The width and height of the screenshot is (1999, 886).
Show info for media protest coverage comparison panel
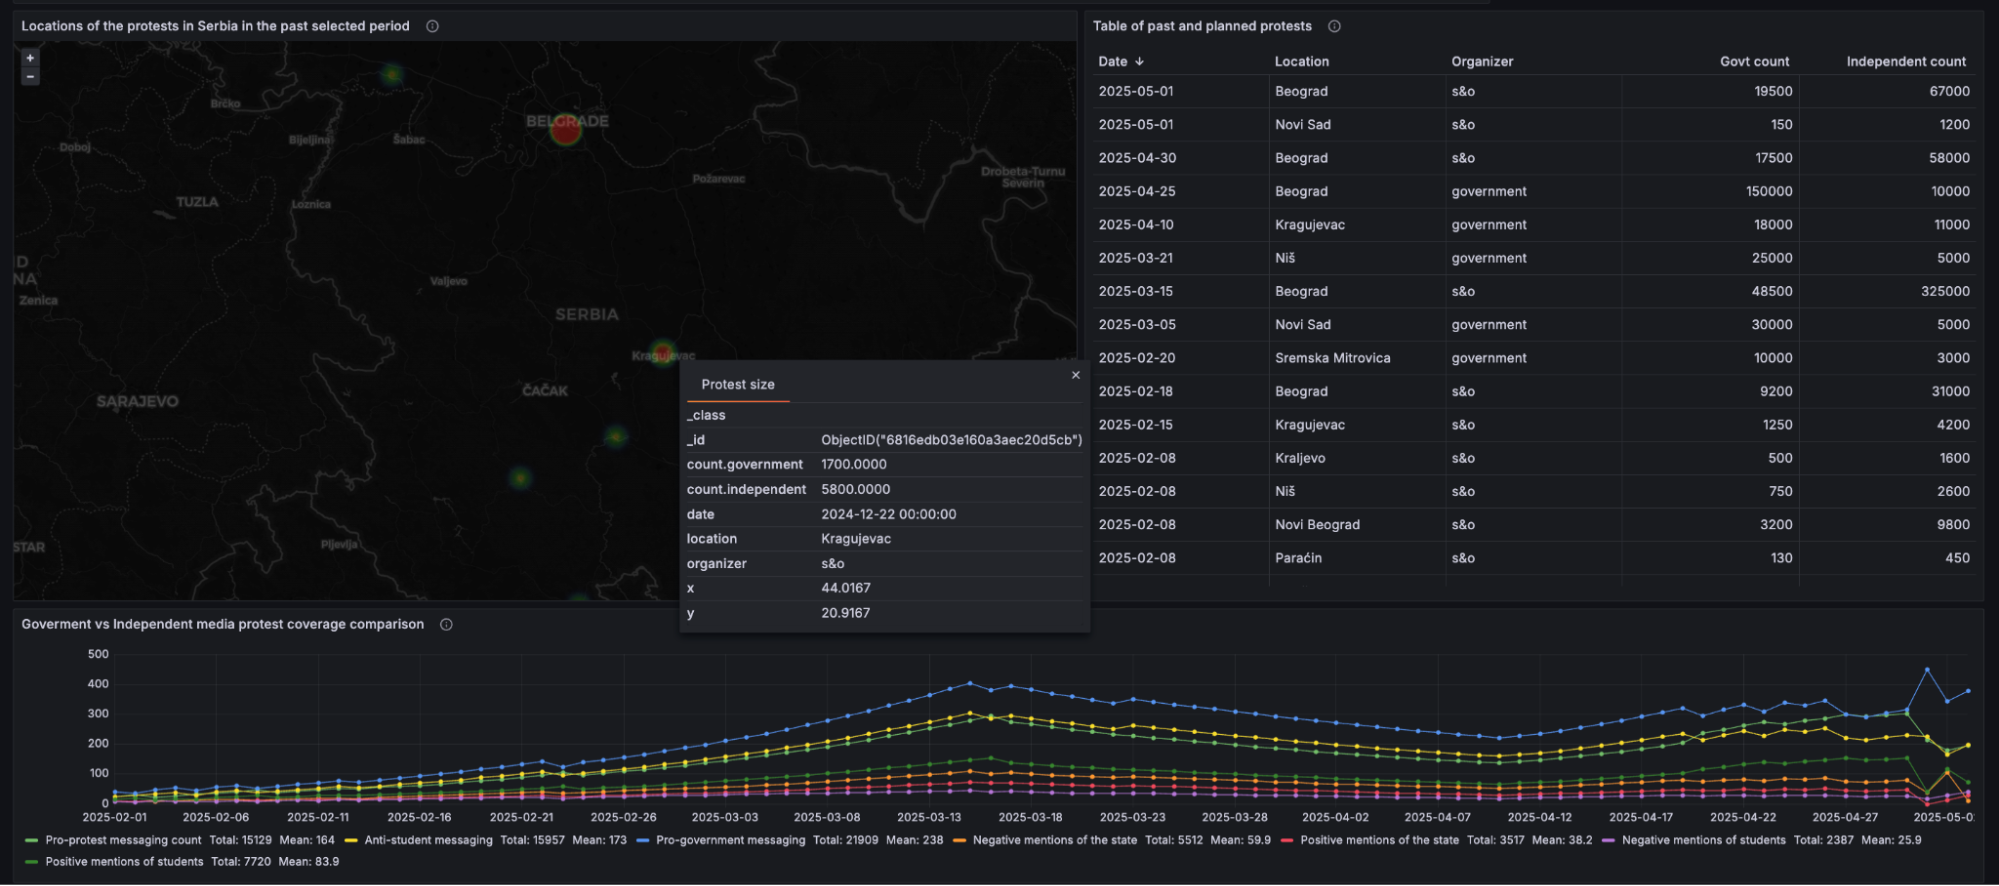(x=446, y=624)
